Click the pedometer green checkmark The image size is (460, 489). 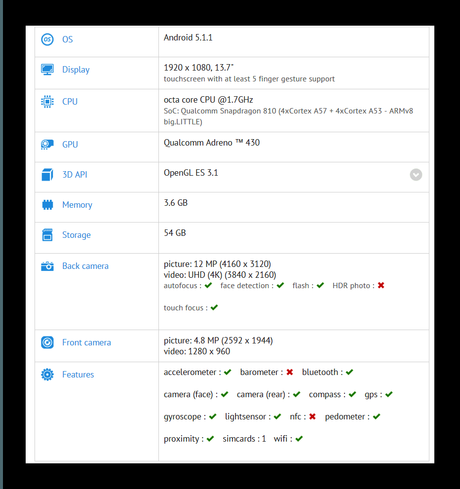click(x=376, y=416)
